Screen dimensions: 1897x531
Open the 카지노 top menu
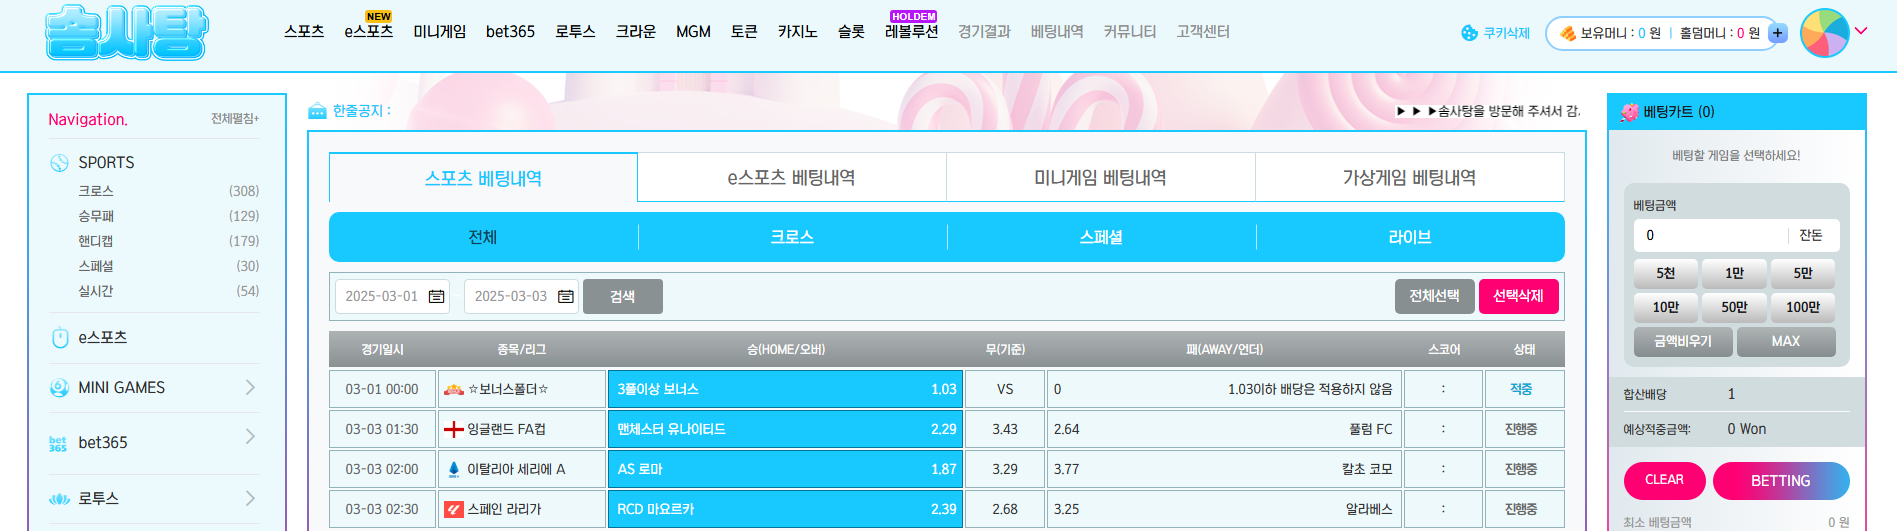798,32
